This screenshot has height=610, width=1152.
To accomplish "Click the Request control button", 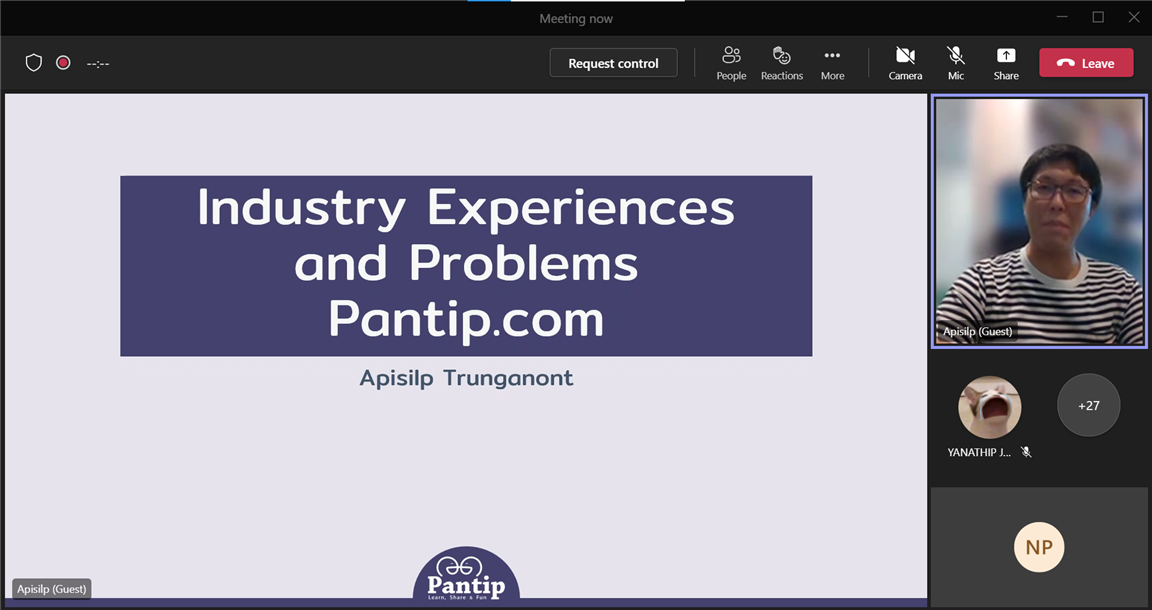I will click(x=613, y=63).
